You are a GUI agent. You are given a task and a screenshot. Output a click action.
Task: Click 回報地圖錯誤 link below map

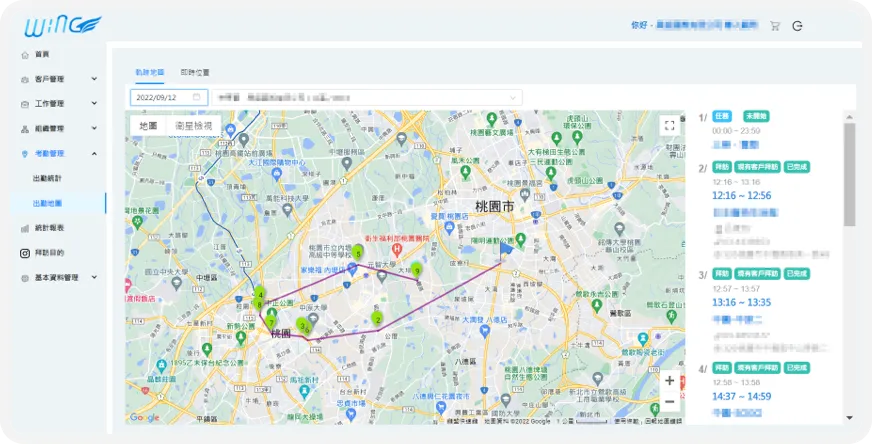click(x=663, y=421)
